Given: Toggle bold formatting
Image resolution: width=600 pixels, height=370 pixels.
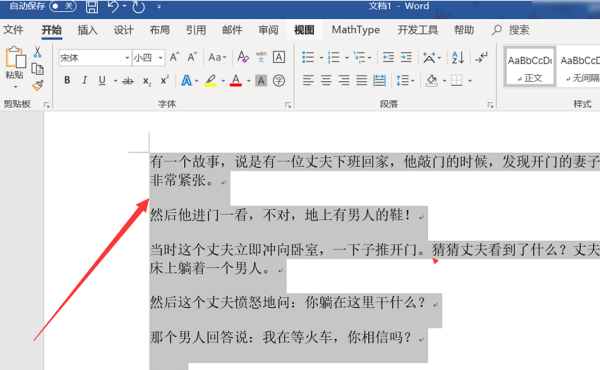Looking at the screenshot, I should (x=67, y=80).
